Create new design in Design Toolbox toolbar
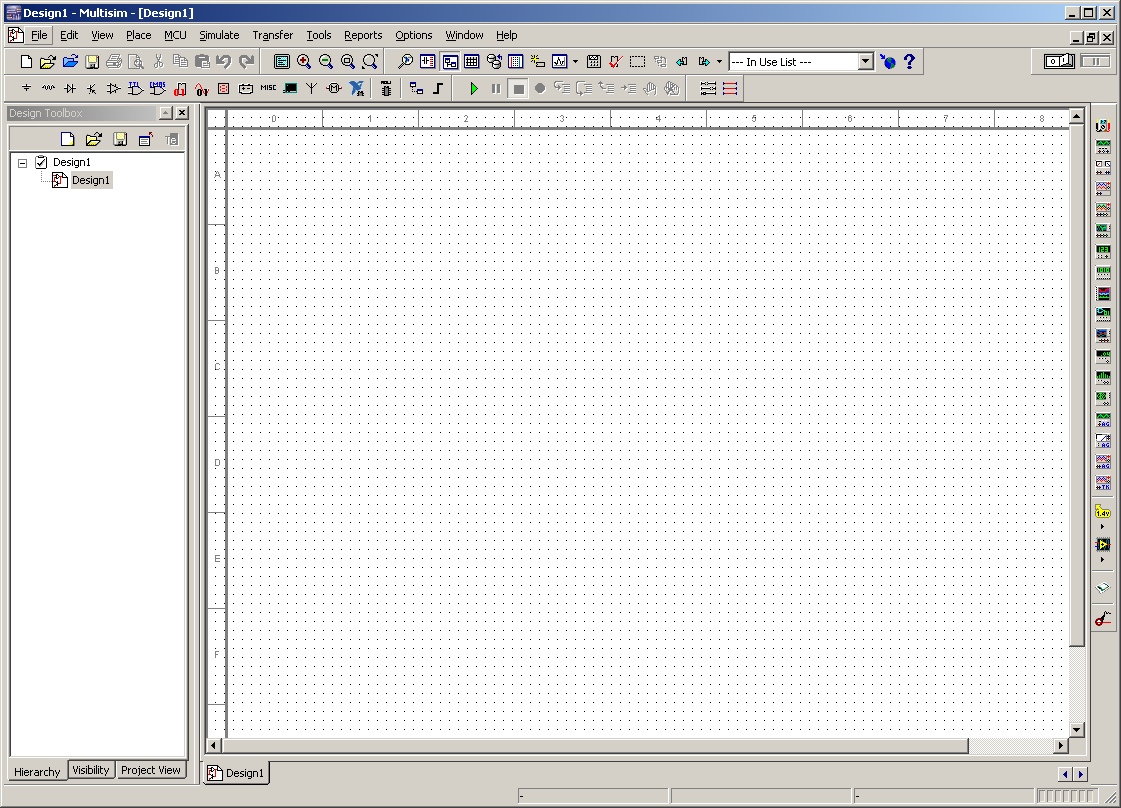This screenshot has width=1121, height=808. click(x=67, y=139)
